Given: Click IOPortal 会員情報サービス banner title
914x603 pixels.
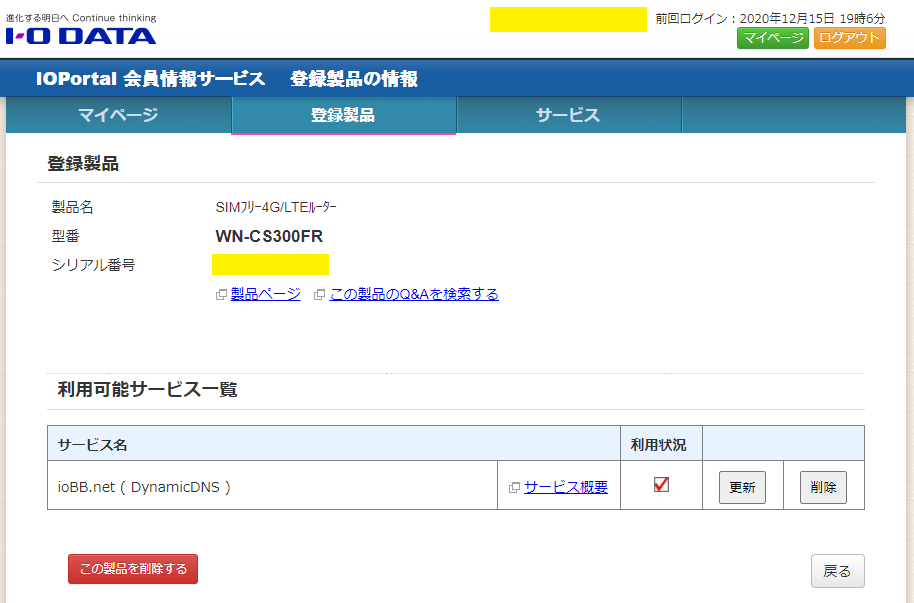Looking at the screenshot, I should coord(150,78).
